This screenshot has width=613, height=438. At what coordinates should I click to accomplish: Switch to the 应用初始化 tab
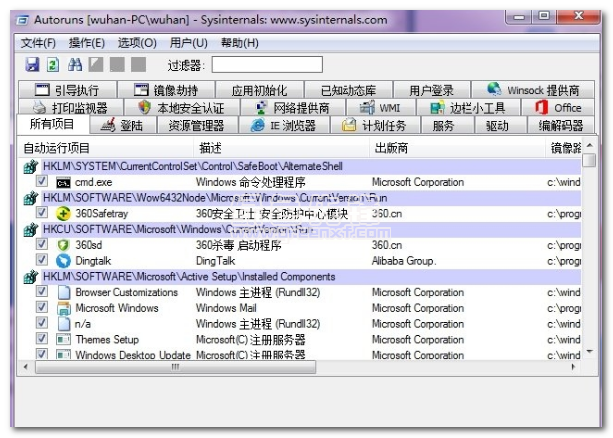(260, 90)
